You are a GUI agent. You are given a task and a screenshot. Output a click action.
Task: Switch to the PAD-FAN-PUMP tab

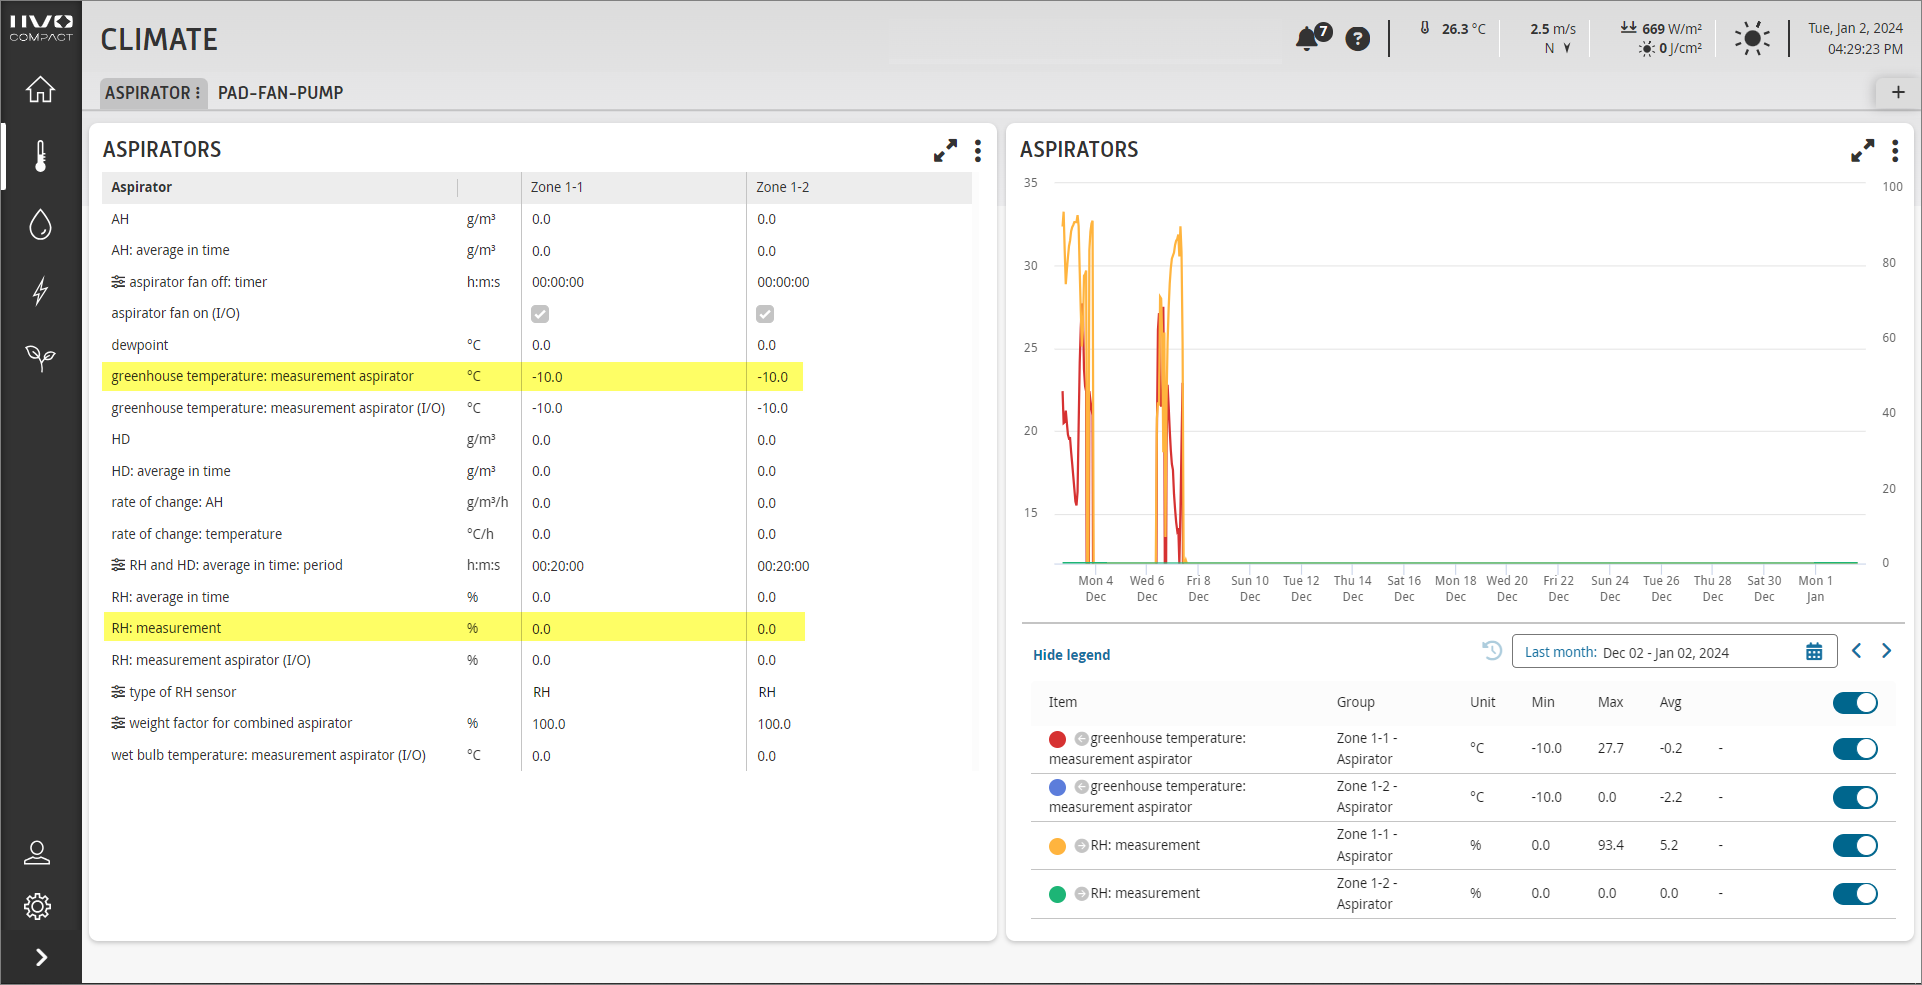280,93
